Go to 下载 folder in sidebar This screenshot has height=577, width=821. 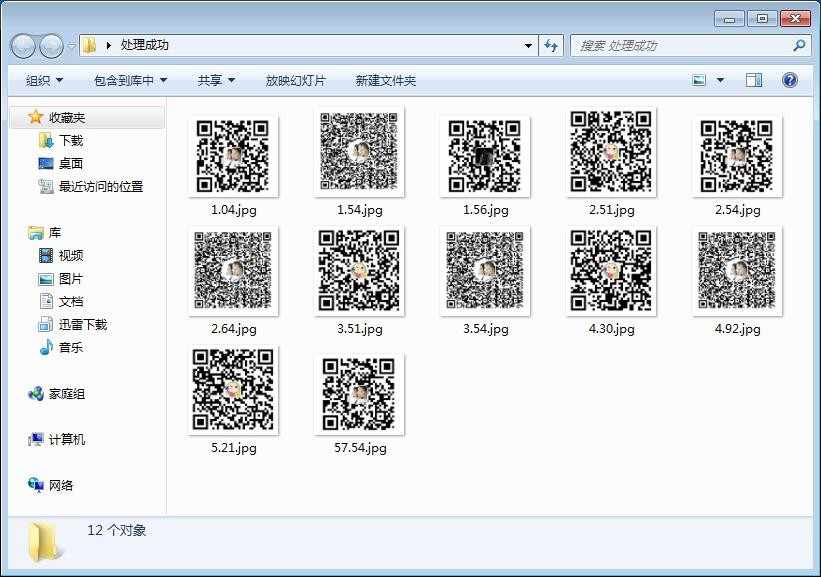click(x=71, y=140)
